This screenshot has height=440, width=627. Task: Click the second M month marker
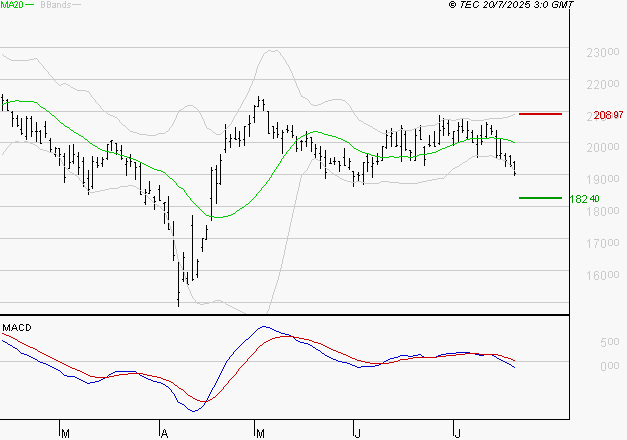[260, 433]
